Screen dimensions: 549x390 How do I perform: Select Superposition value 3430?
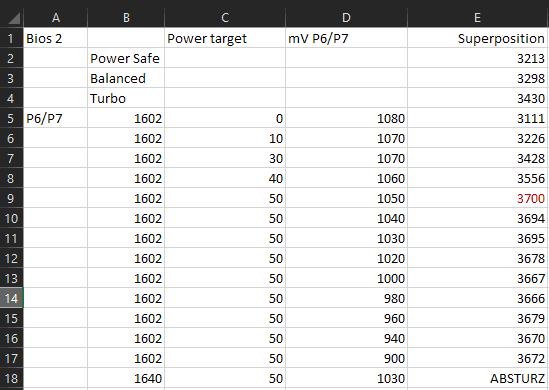coord(478,98)
